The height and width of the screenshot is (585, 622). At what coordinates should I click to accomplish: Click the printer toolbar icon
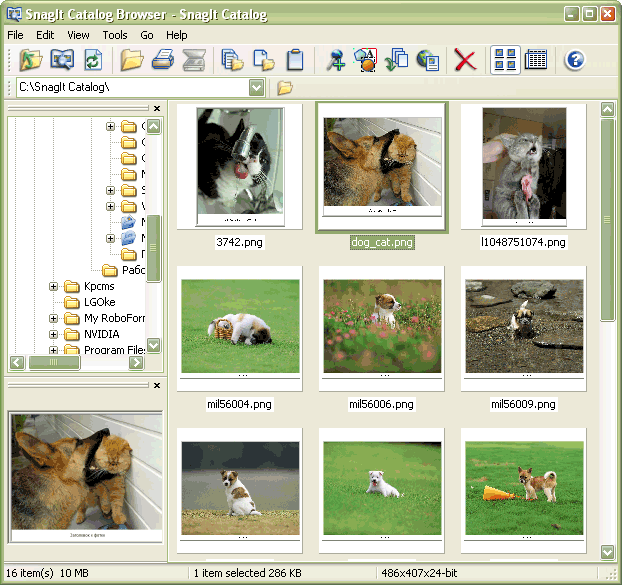[163, 60]
